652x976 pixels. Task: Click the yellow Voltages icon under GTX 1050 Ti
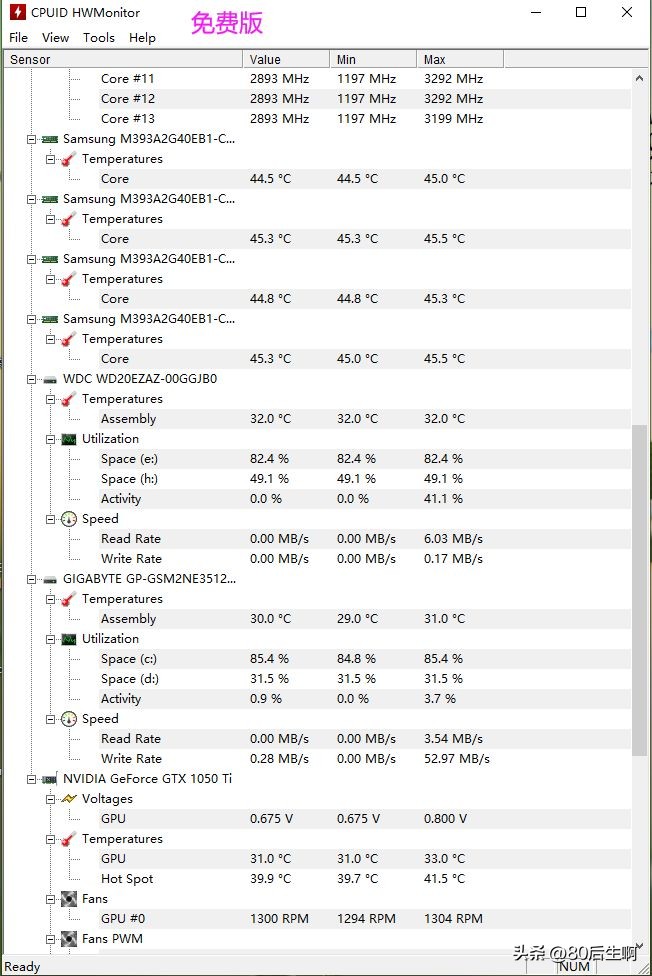click(68, 798)
